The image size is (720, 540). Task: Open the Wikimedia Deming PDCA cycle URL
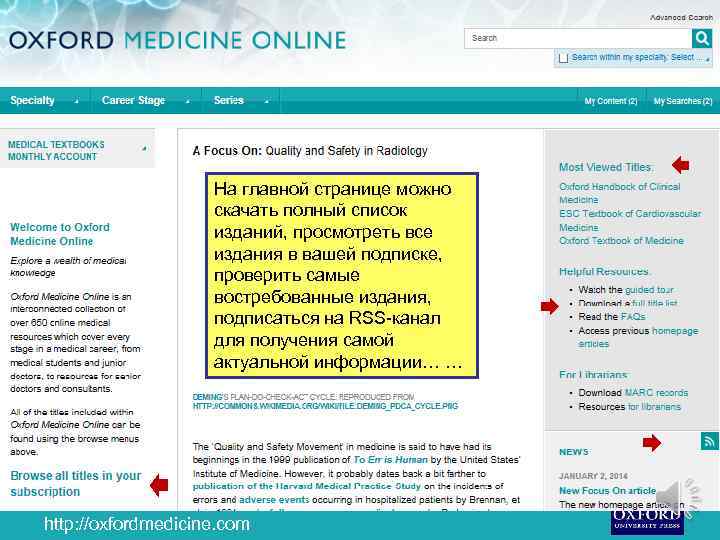coord(325,406)
